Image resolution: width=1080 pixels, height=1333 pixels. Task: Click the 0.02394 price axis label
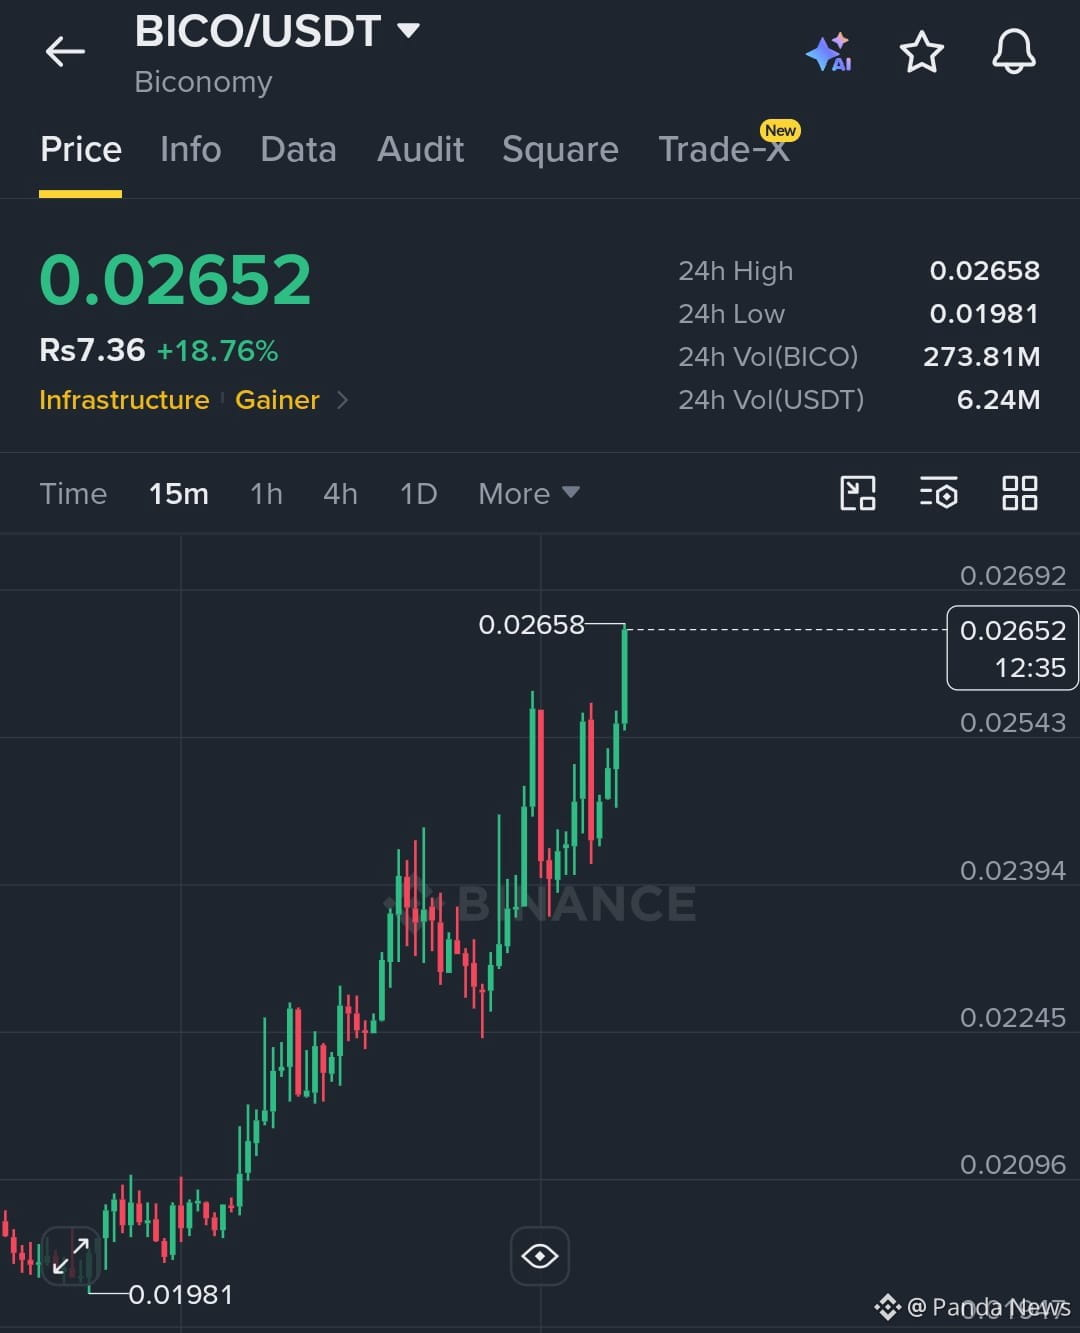click(1012, 871)
